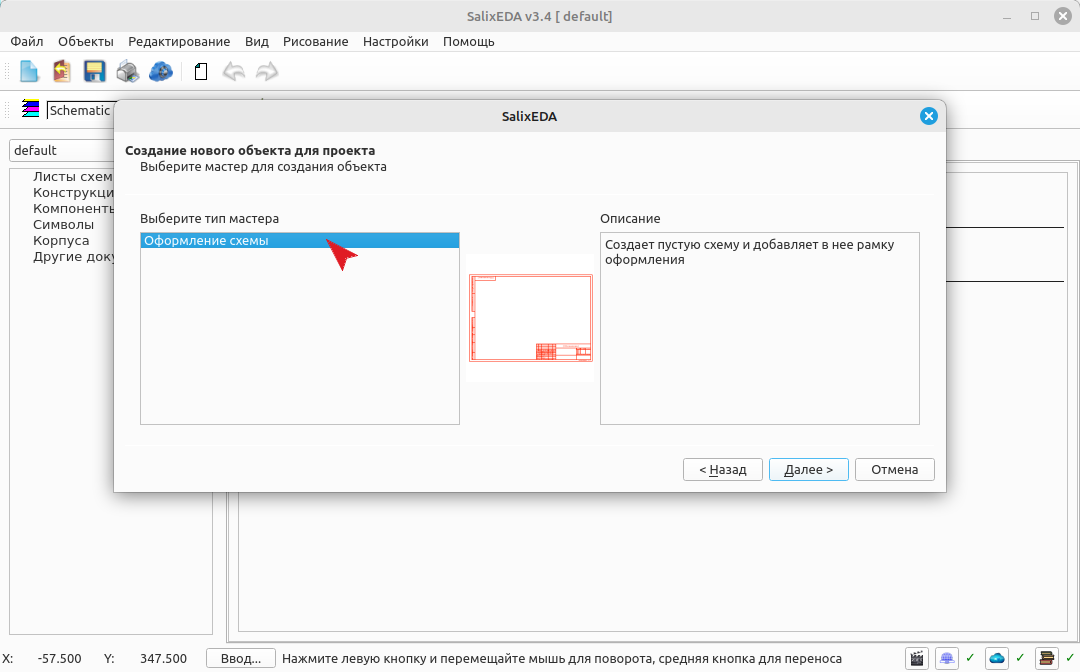Select Компоненты in project tree
1080x672 pixels.
click(x=73, y=208)
